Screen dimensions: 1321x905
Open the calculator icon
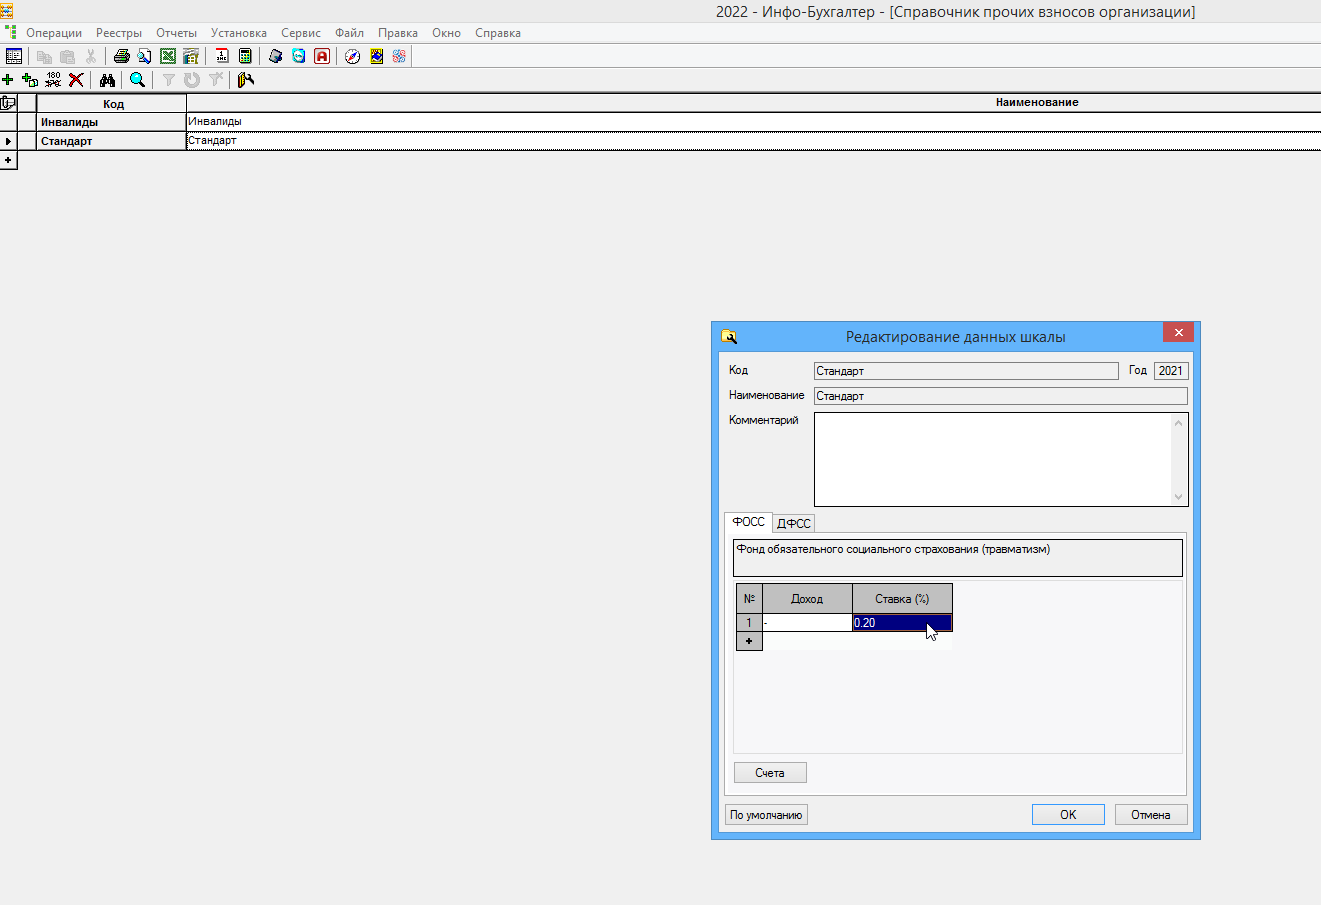[x=245, y=56]
